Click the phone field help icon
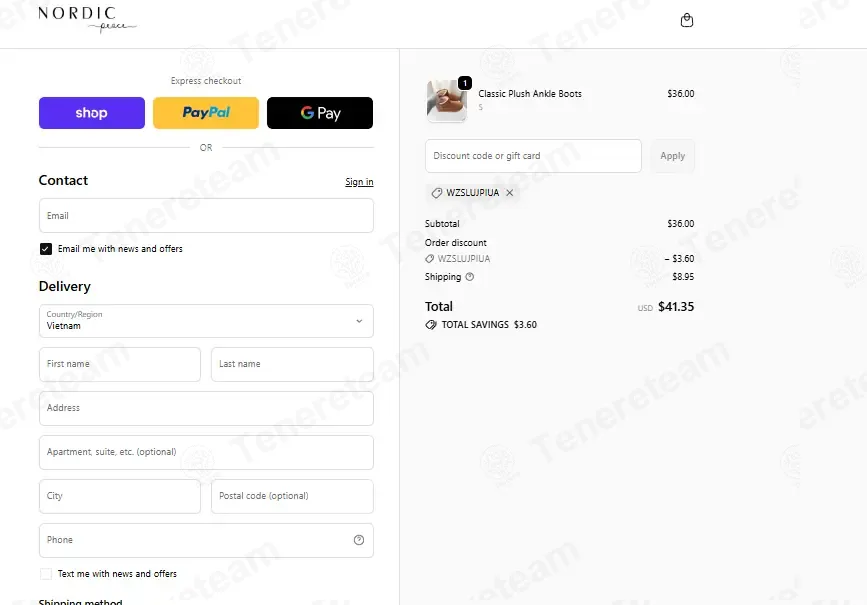867x605 pixels. coord(359,540)
